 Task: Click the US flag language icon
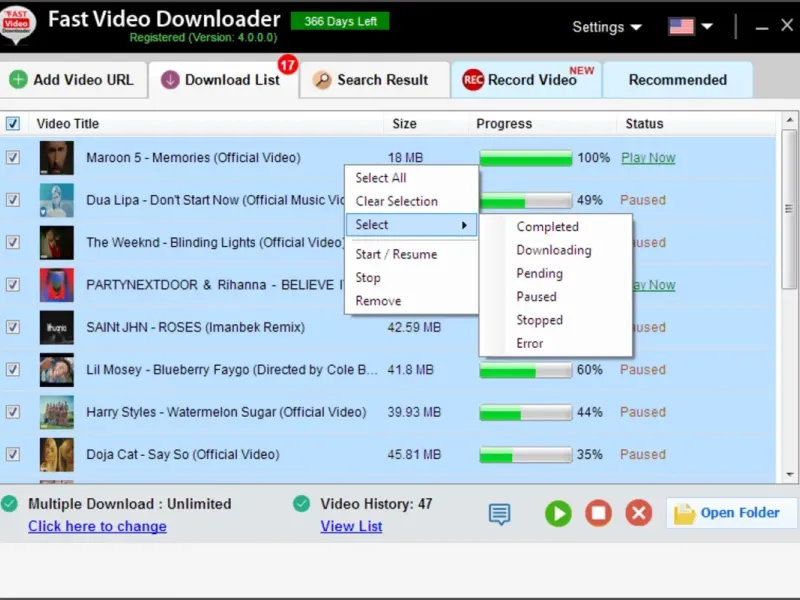pyautogui.click(x=681, y=26)
